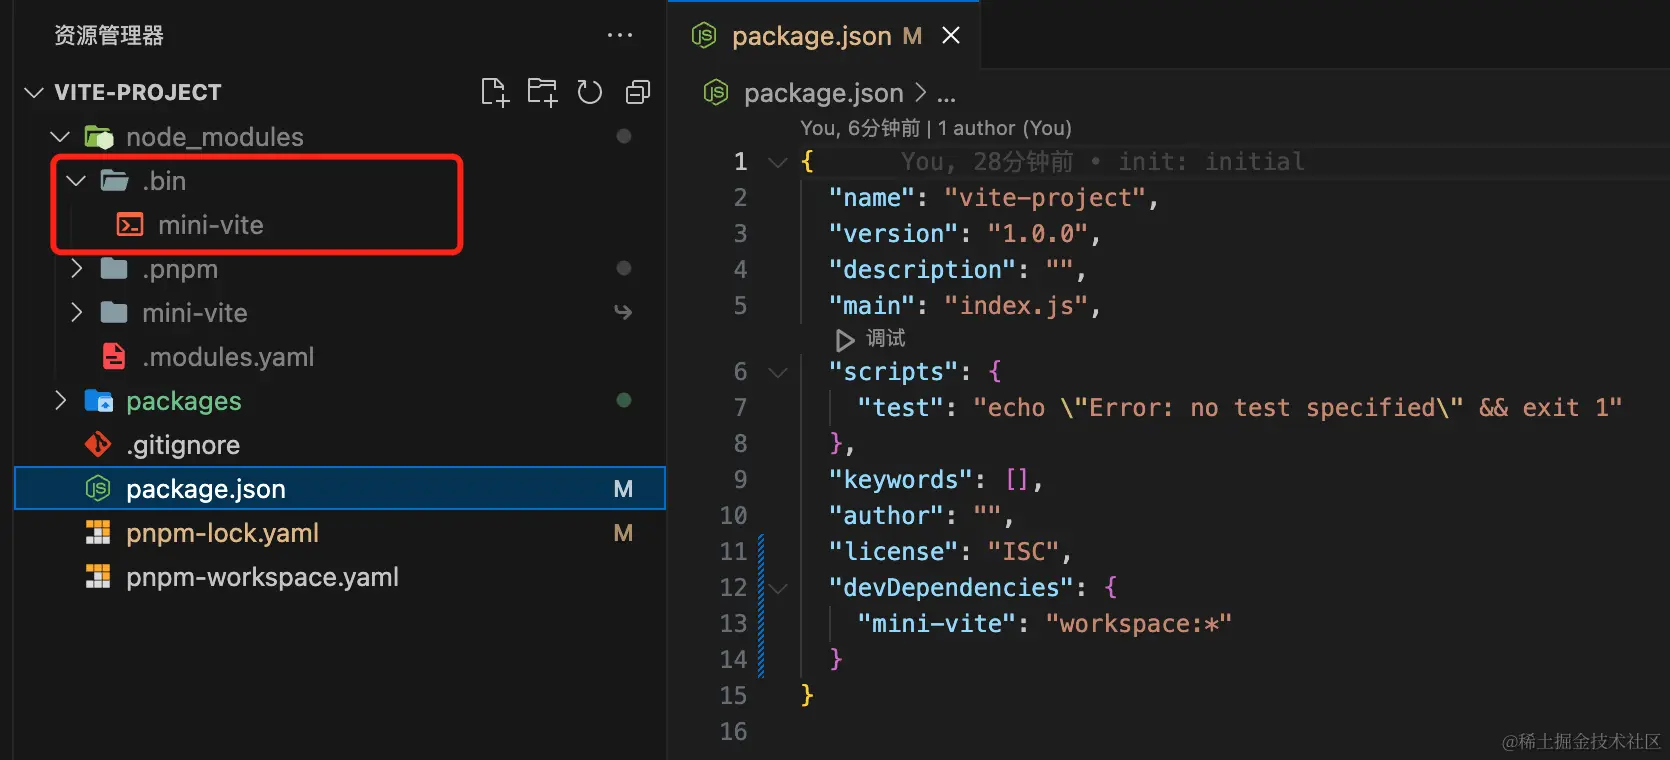Click the node_modules folder icon
The image size is (1670, 760).
point(98,136)
